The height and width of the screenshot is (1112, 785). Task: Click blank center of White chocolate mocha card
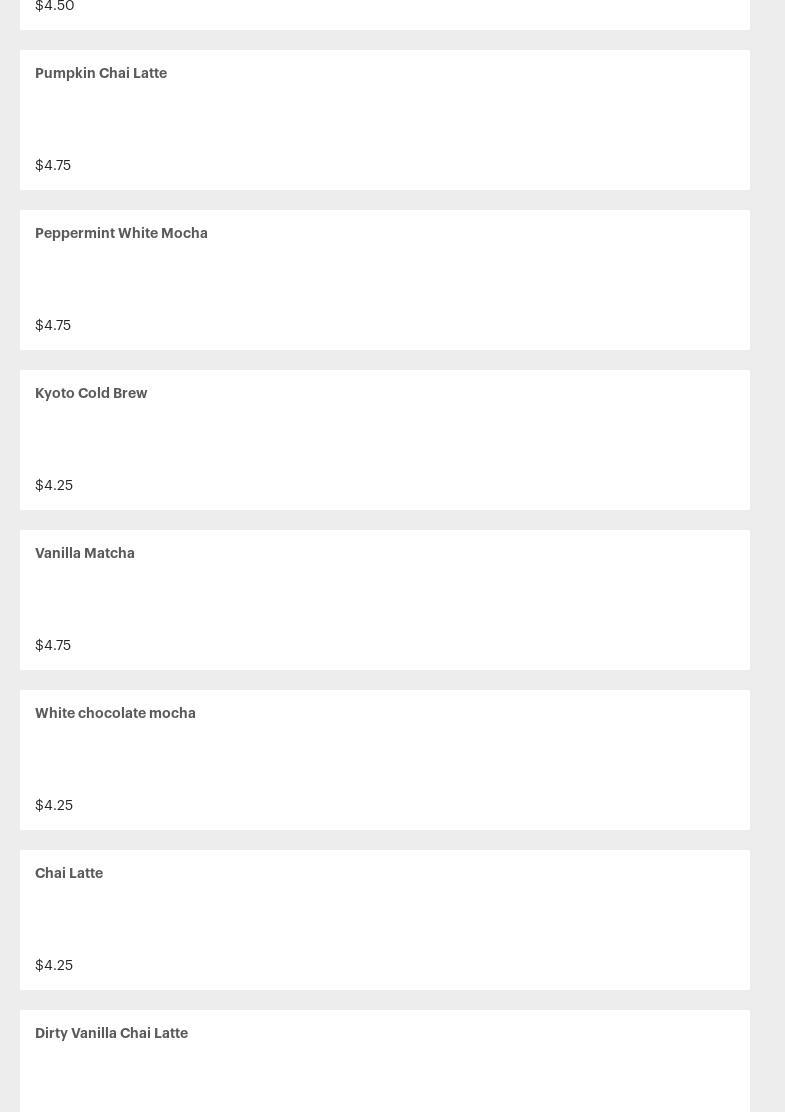coord(385,760)
